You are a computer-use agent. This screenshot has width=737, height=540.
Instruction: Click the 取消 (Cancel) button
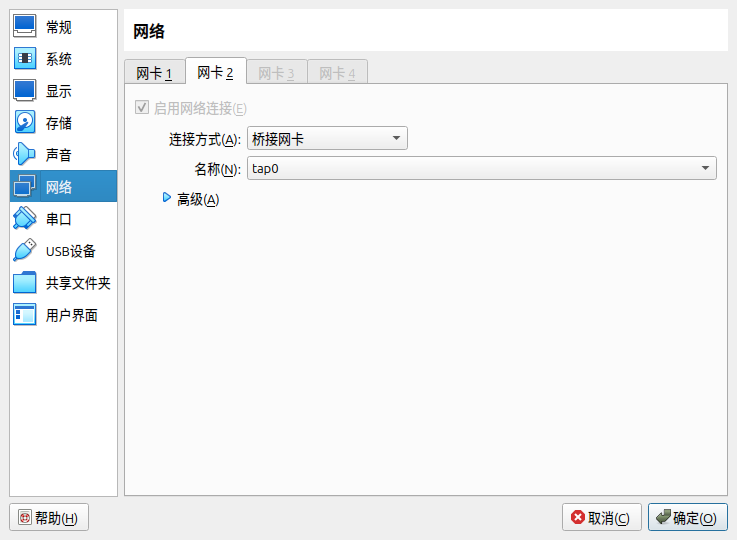pos(600,518)
